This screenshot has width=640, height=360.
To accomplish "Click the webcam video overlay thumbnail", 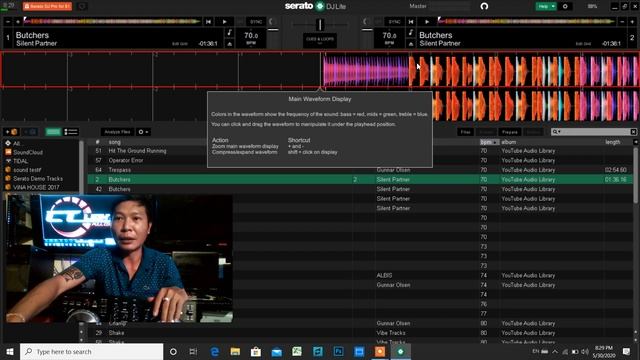I will click(119, 258).
